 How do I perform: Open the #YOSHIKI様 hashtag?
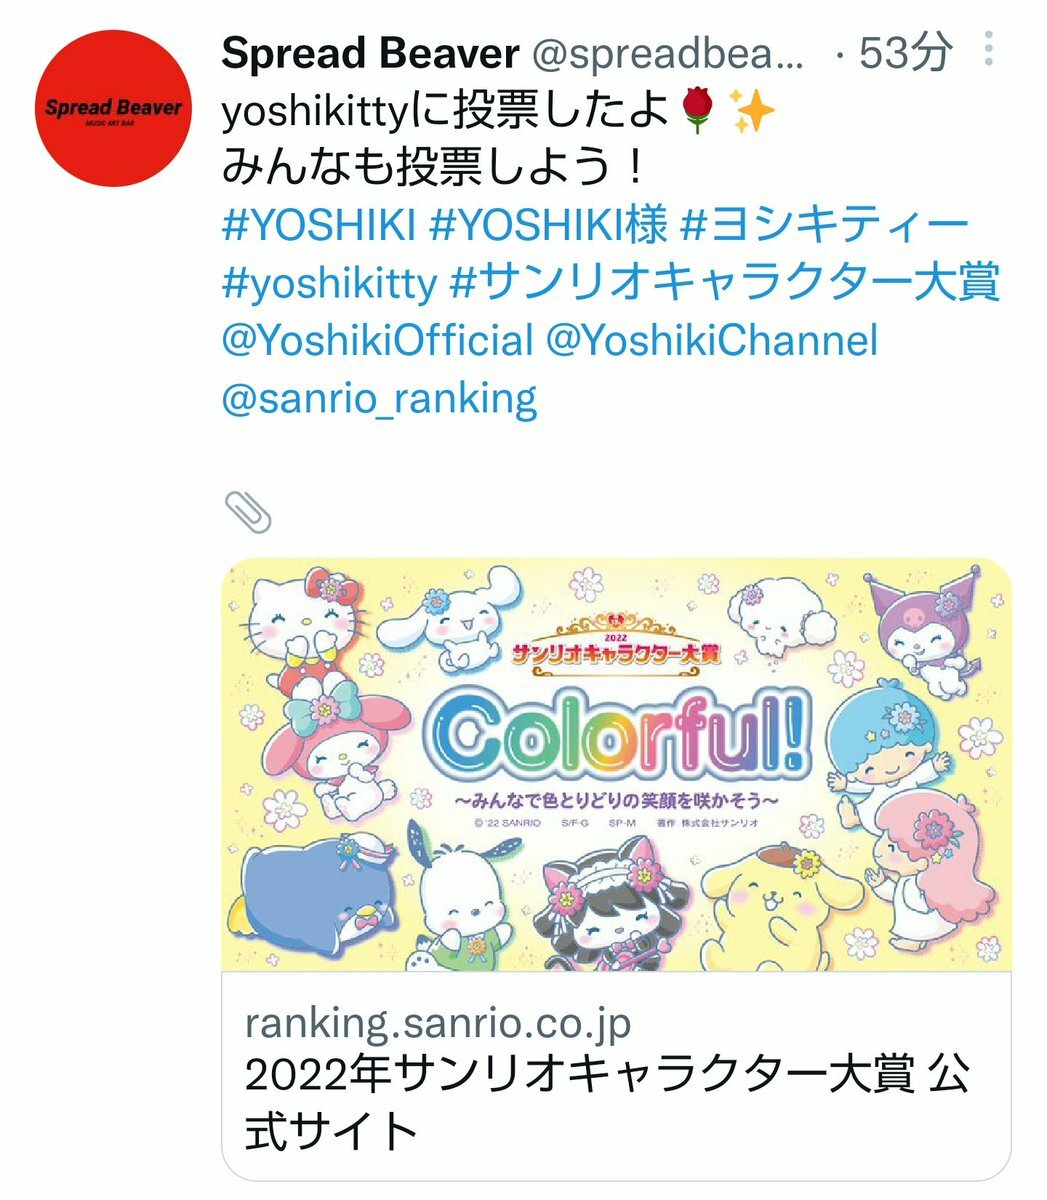tap(547, 227)
